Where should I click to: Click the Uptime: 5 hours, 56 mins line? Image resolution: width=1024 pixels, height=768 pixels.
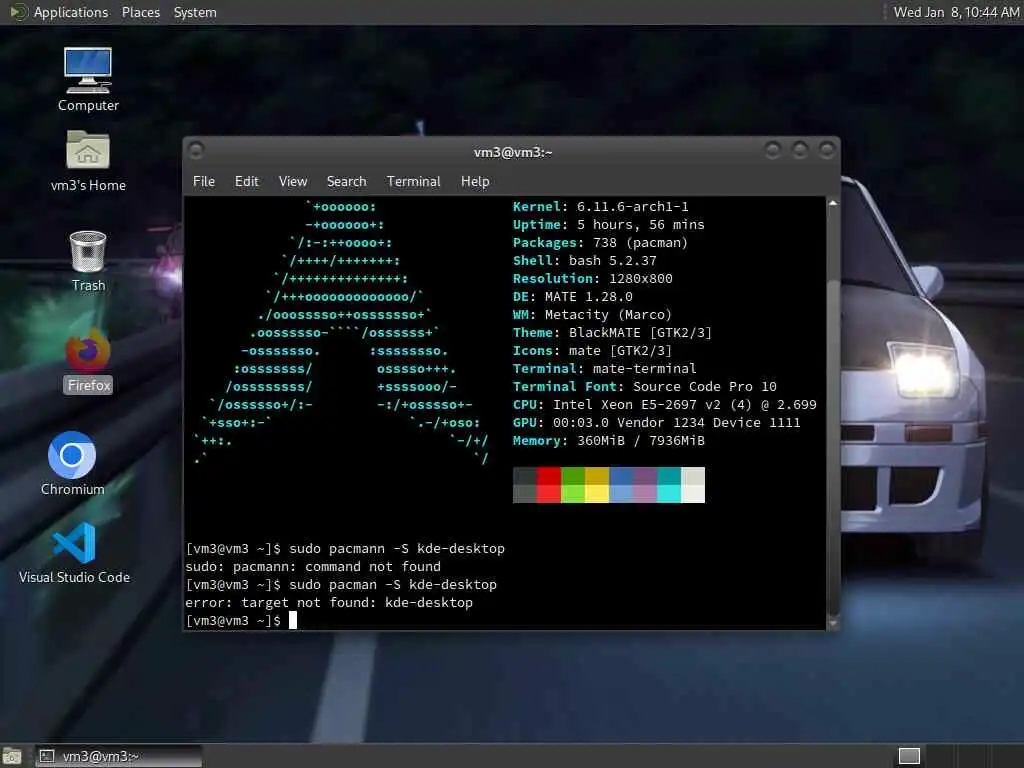tap(609, 225)
